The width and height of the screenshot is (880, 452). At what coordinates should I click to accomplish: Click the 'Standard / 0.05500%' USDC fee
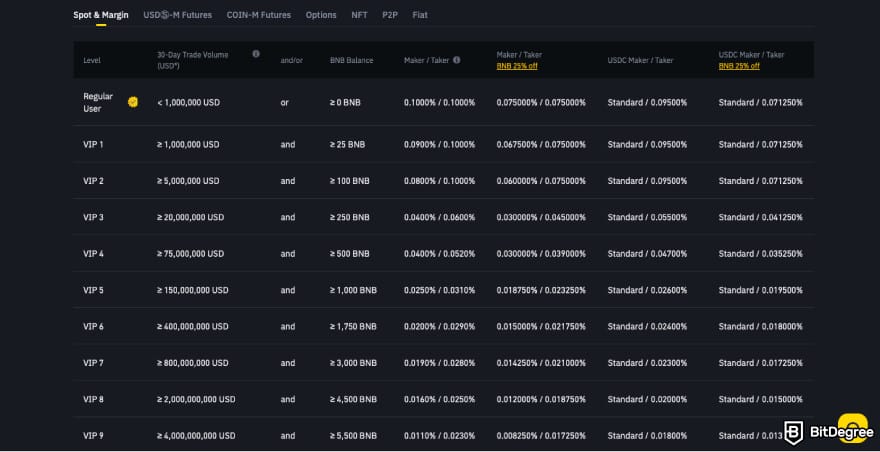[647, 217]
